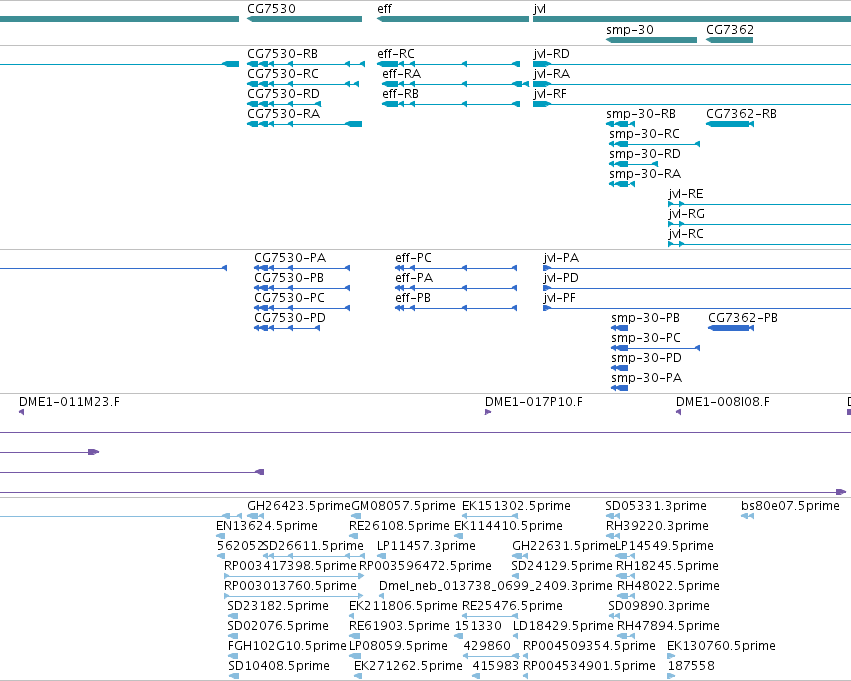
Task: Click EST bs80e07.5prime
Action: [x=747, y=516]
